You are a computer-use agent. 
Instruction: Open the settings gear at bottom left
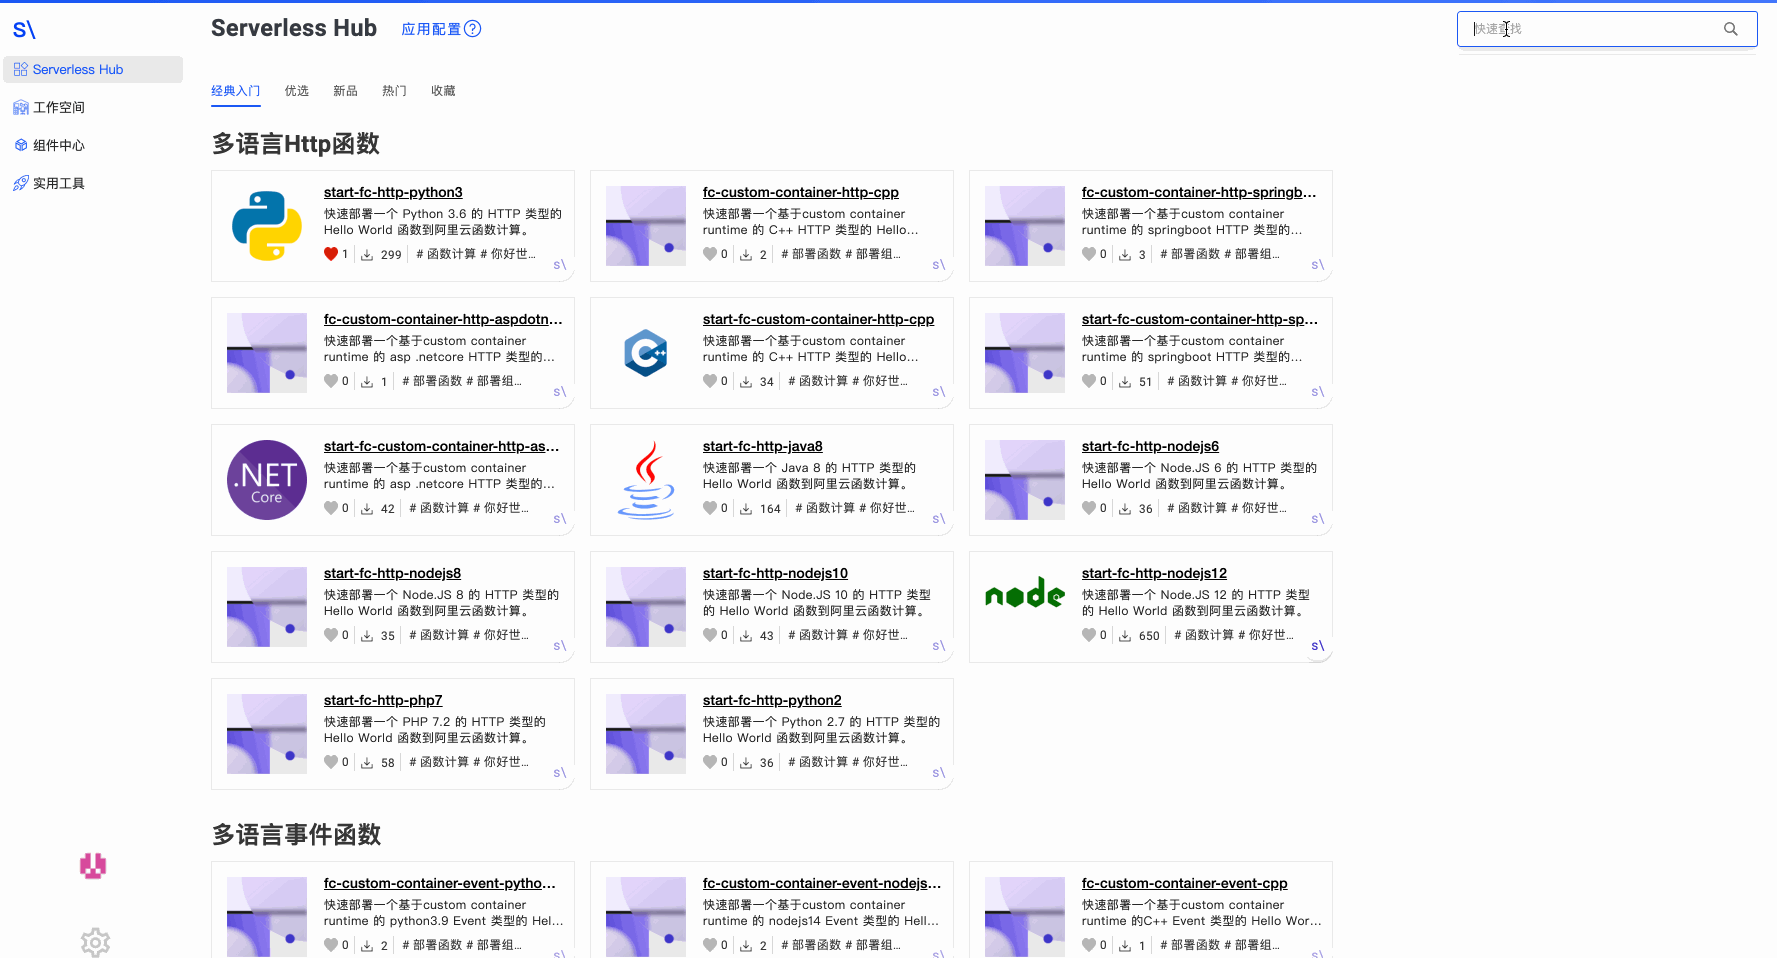click(95, 942)
